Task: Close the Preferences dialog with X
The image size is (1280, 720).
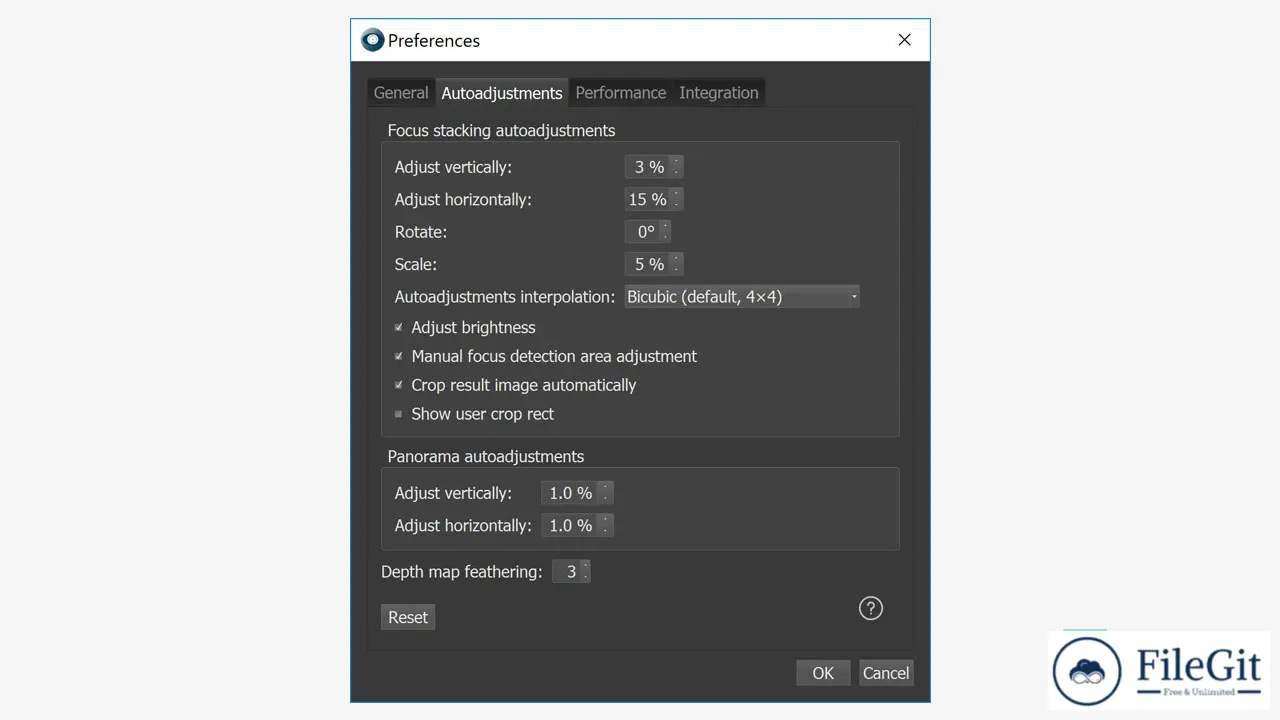Action: click(x=904, y=40)
